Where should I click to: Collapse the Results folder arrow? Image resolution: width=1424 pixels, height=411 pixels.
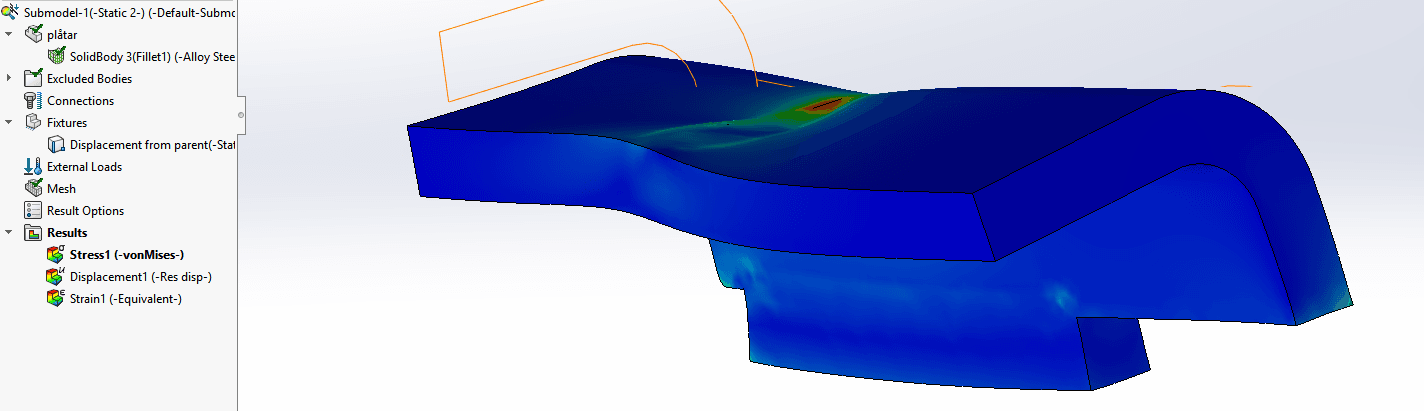click(9, 233)
